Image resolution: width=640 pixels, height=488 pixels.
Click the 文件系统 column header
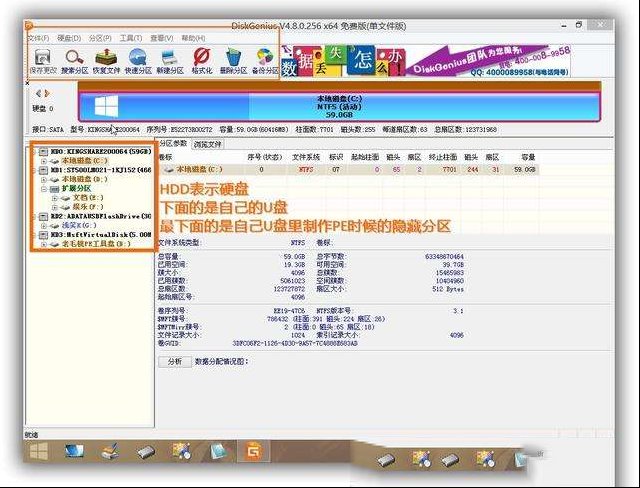(306, 157)
